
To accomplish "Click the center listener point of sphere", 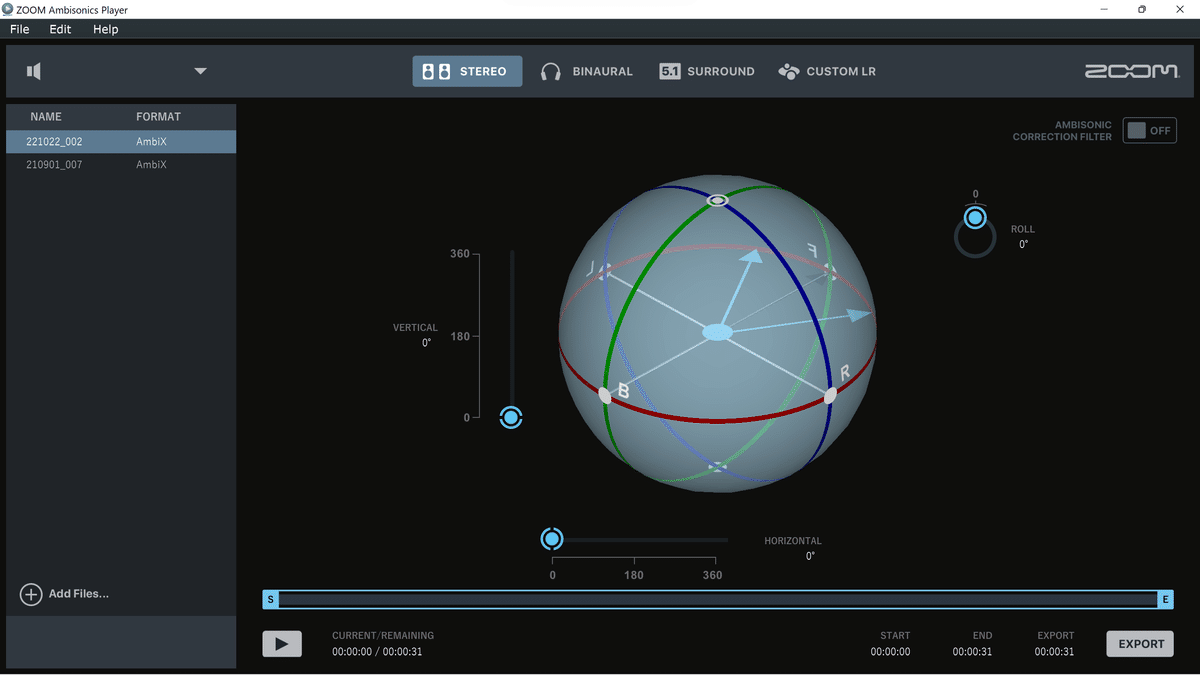I will tap(717, 332).
